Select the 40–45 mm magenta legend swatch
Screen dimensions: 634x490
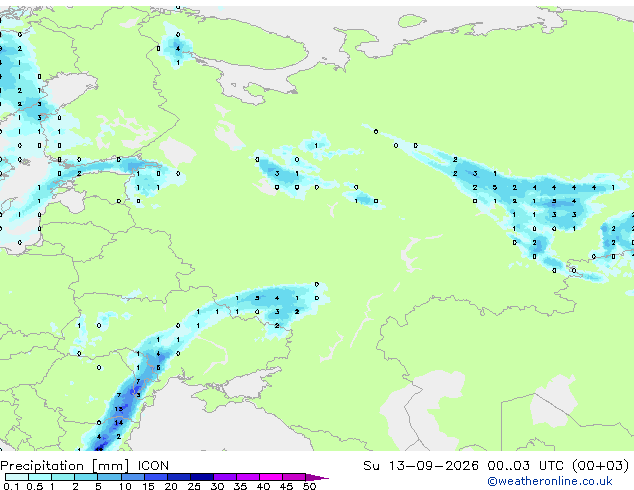271,477
